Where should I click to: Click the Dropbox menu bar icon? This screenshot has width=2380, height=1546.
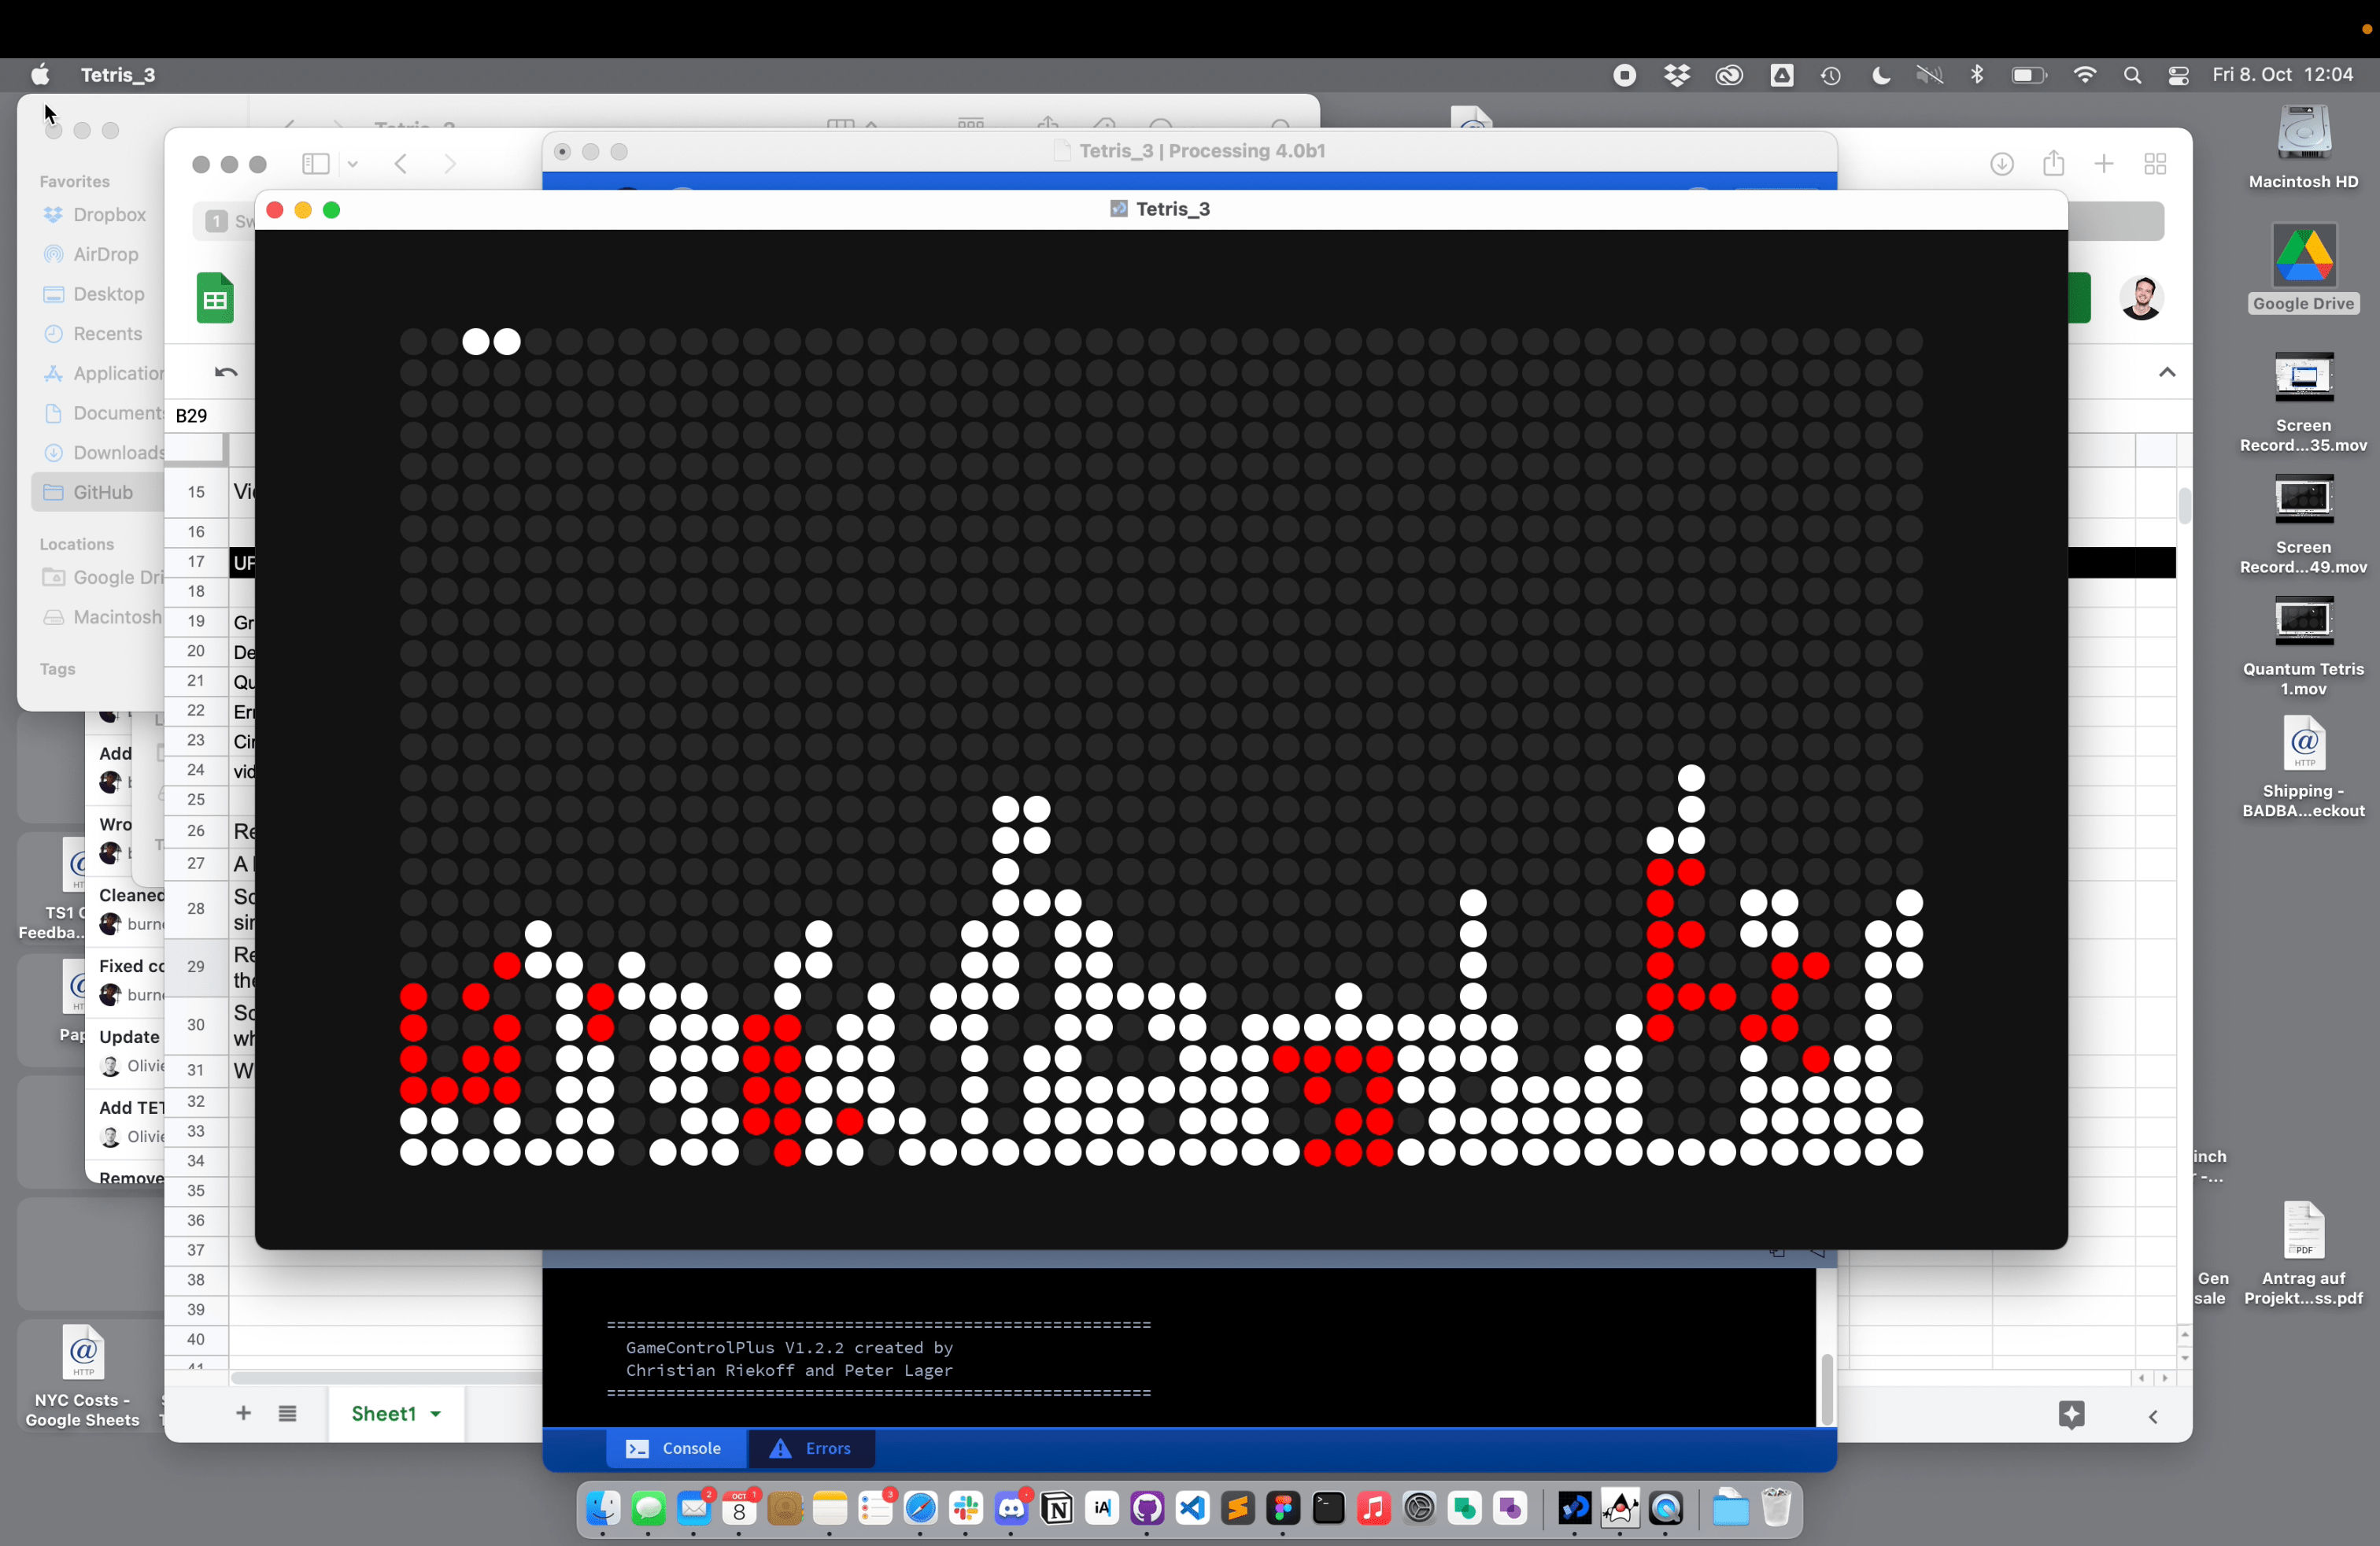click(1677, 75)
